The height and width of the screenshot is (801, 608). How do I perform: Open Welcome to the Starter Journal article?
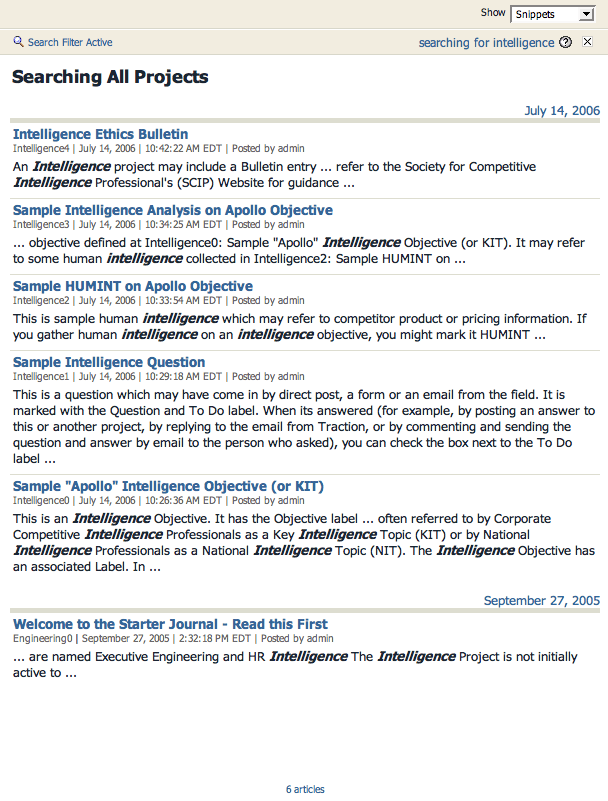click(x=170, y=624)
